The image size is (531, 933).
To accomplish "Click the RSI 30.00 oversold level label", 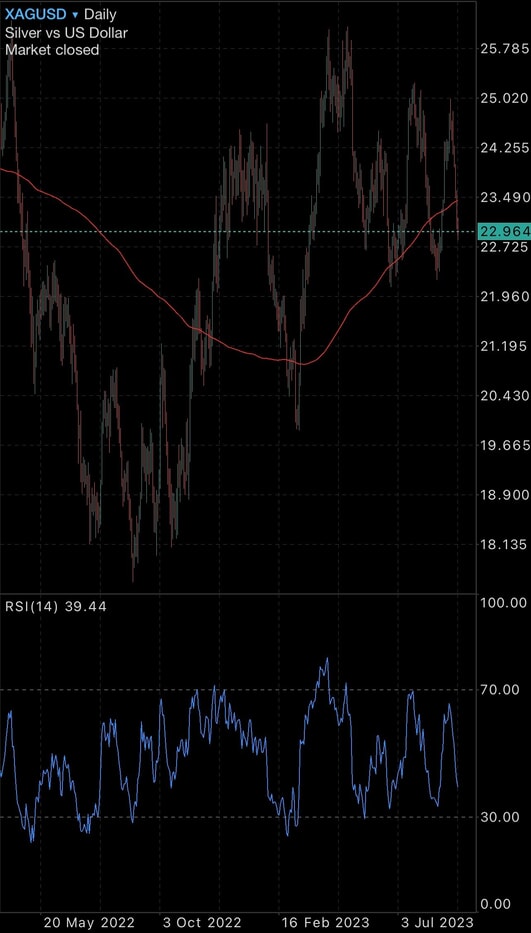I will pyautogui.click(x=502, y=817).
